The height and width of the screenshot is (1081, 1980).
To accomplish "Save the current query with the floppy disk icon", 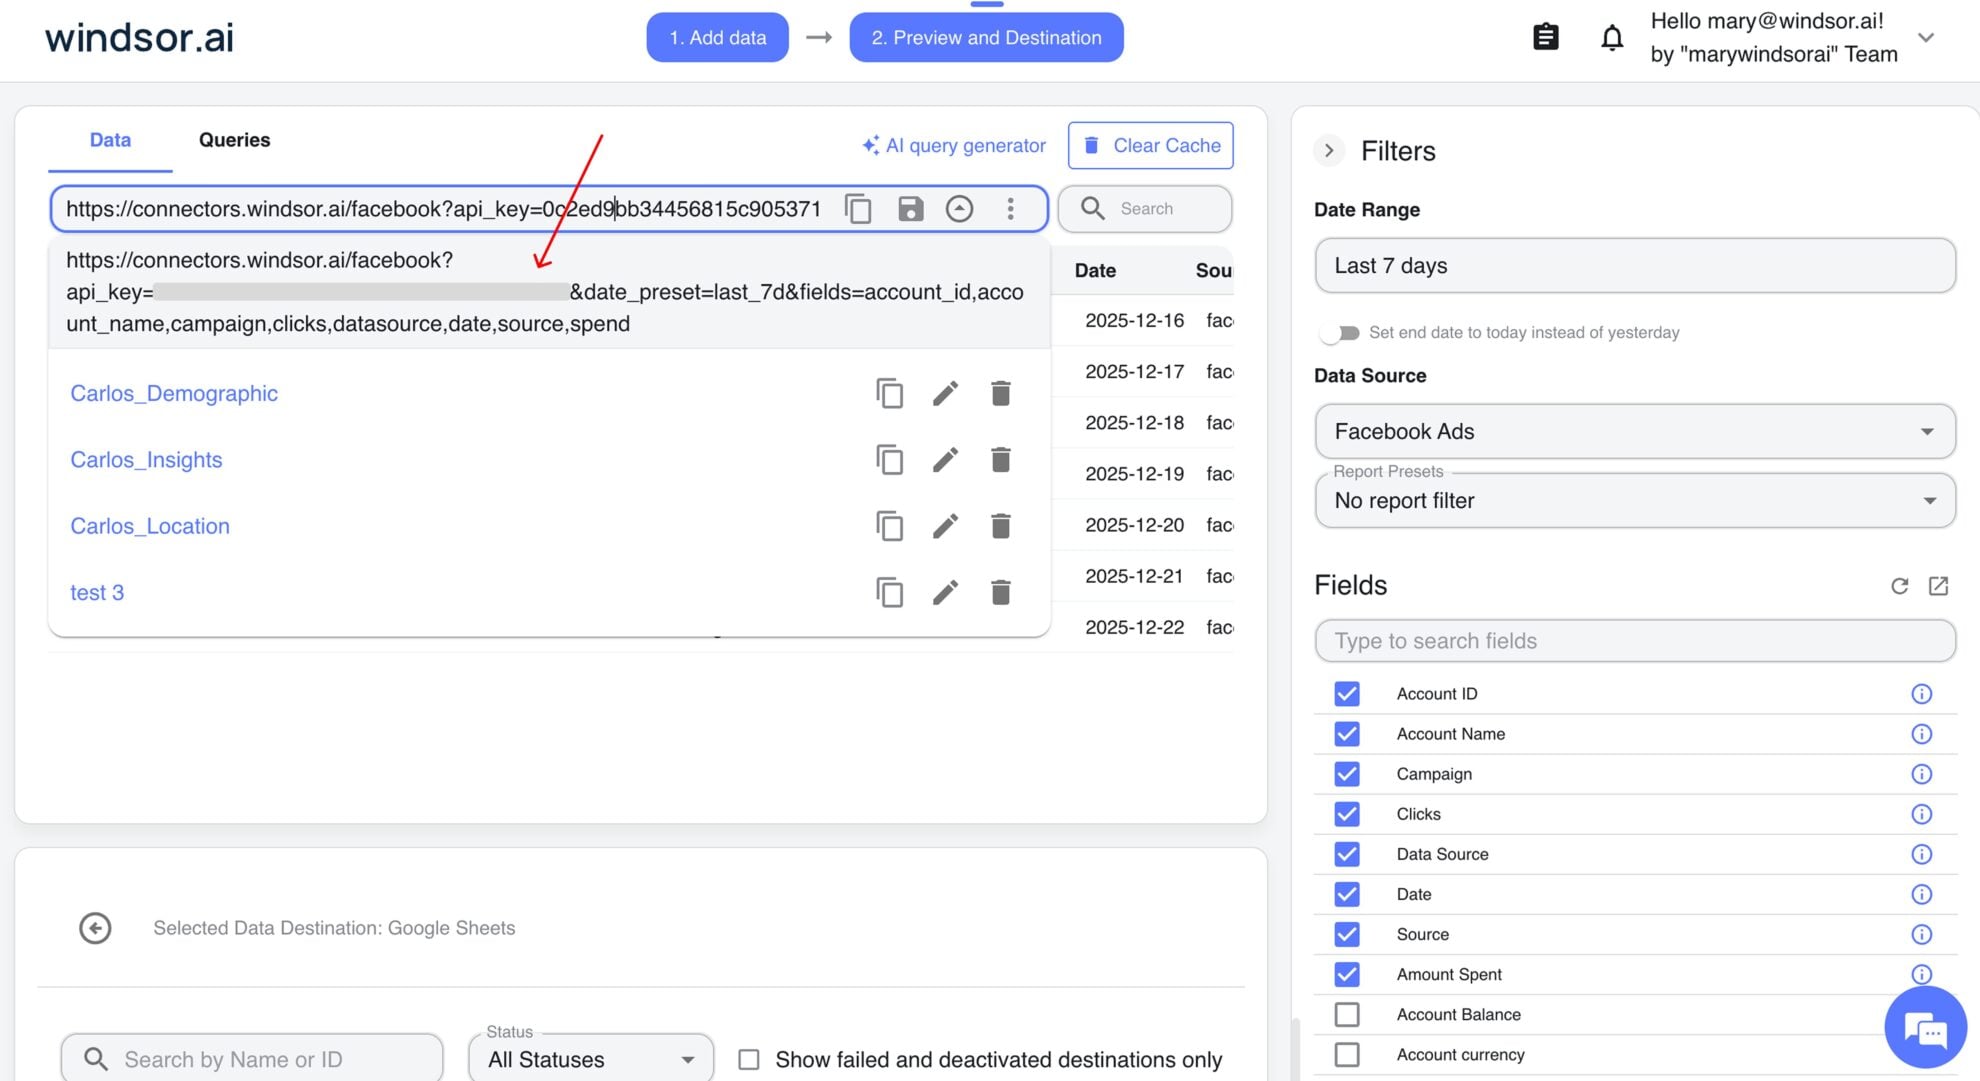I will tap(910, 209).
